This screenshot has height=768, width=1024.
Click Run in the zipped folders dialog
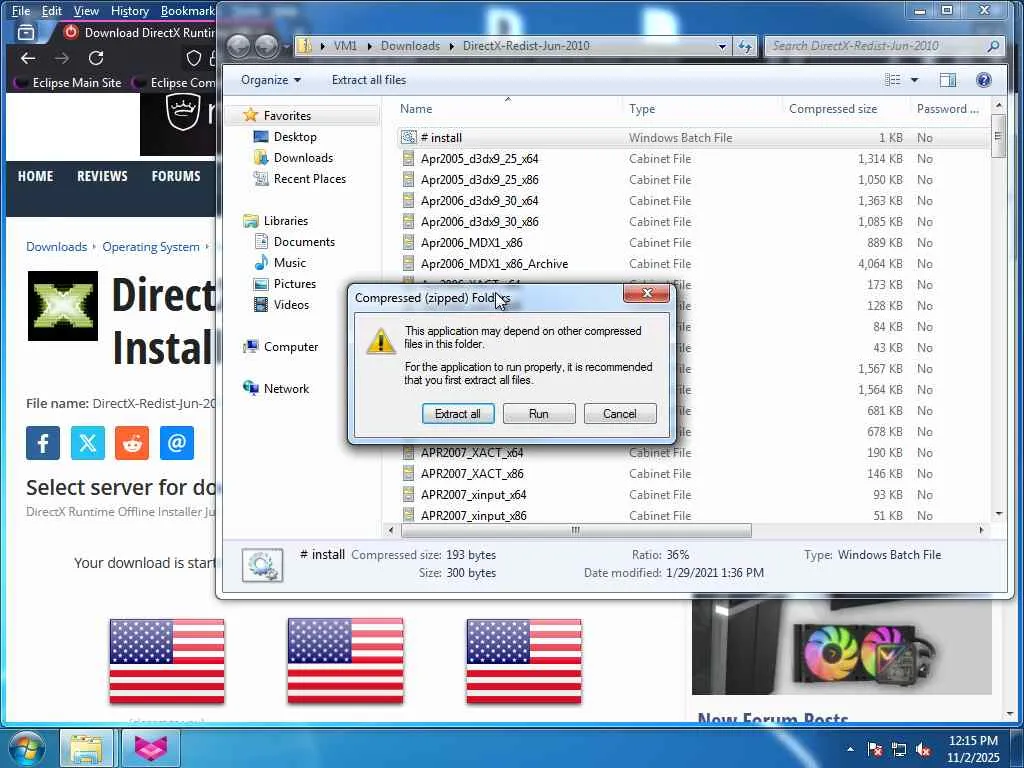click(x=539, y=413)
